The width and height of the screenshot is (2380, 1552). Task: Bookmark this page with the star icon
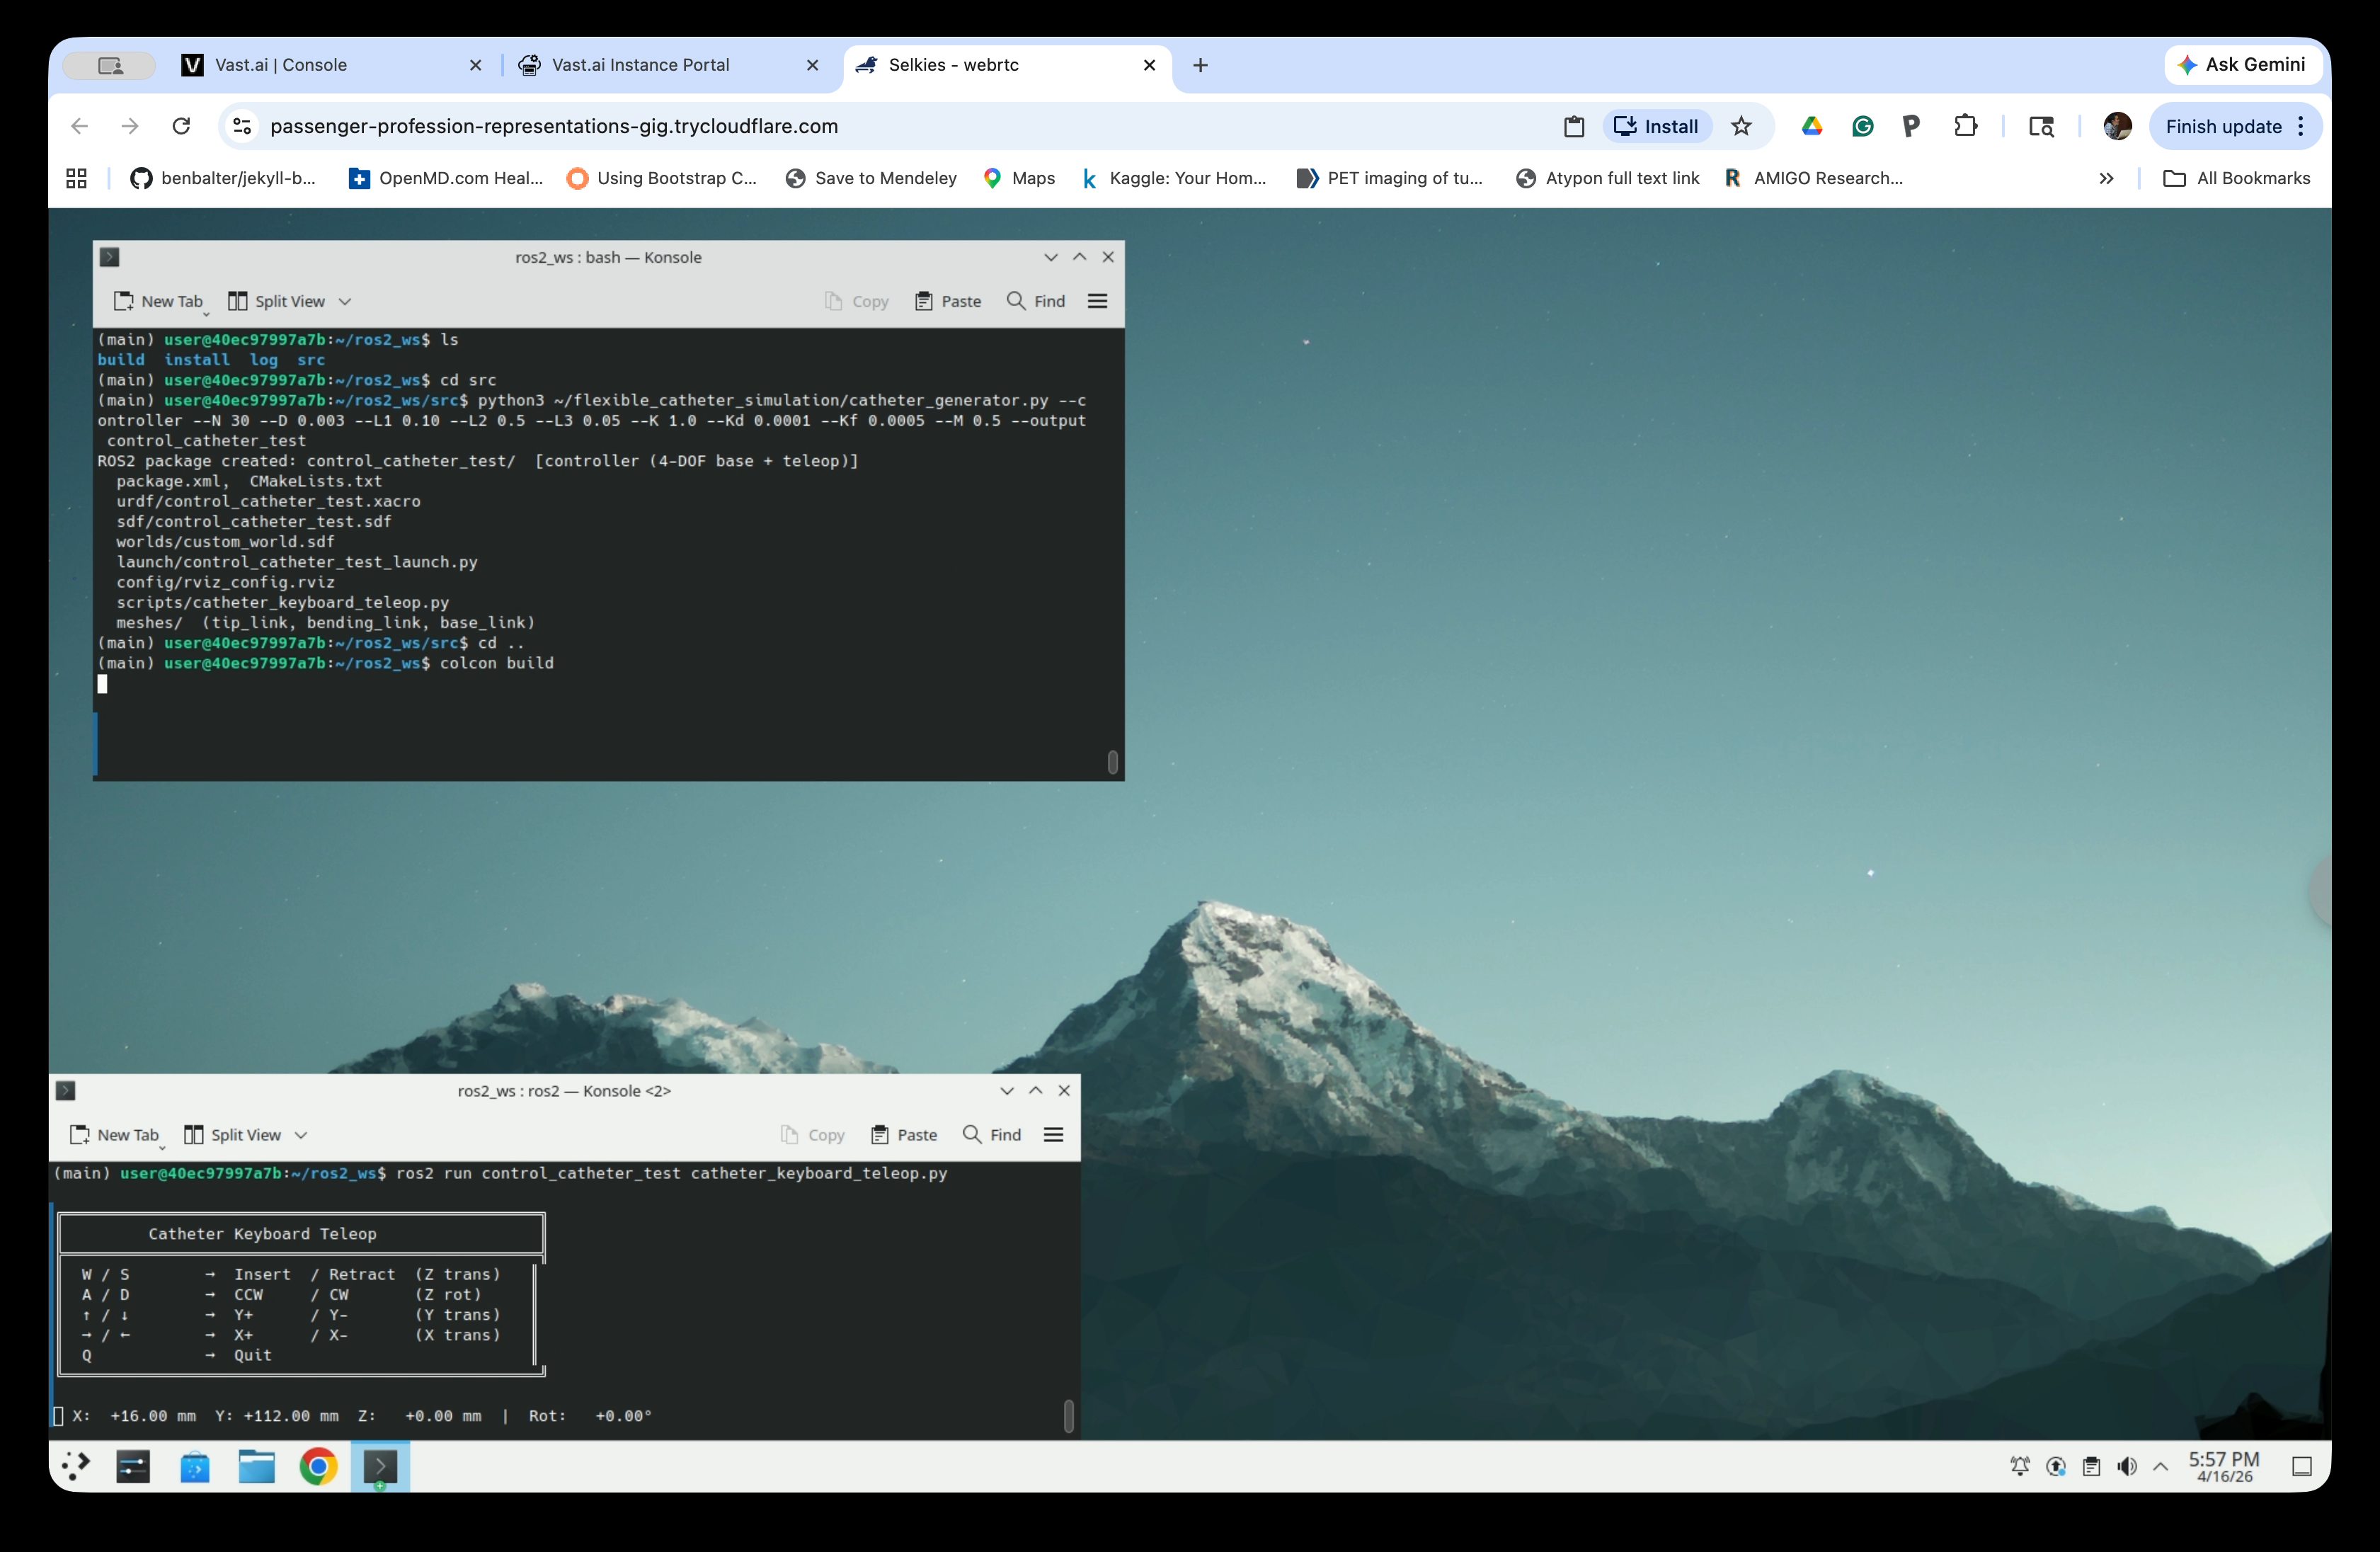pyautogui.click(x=1741, y=126)
